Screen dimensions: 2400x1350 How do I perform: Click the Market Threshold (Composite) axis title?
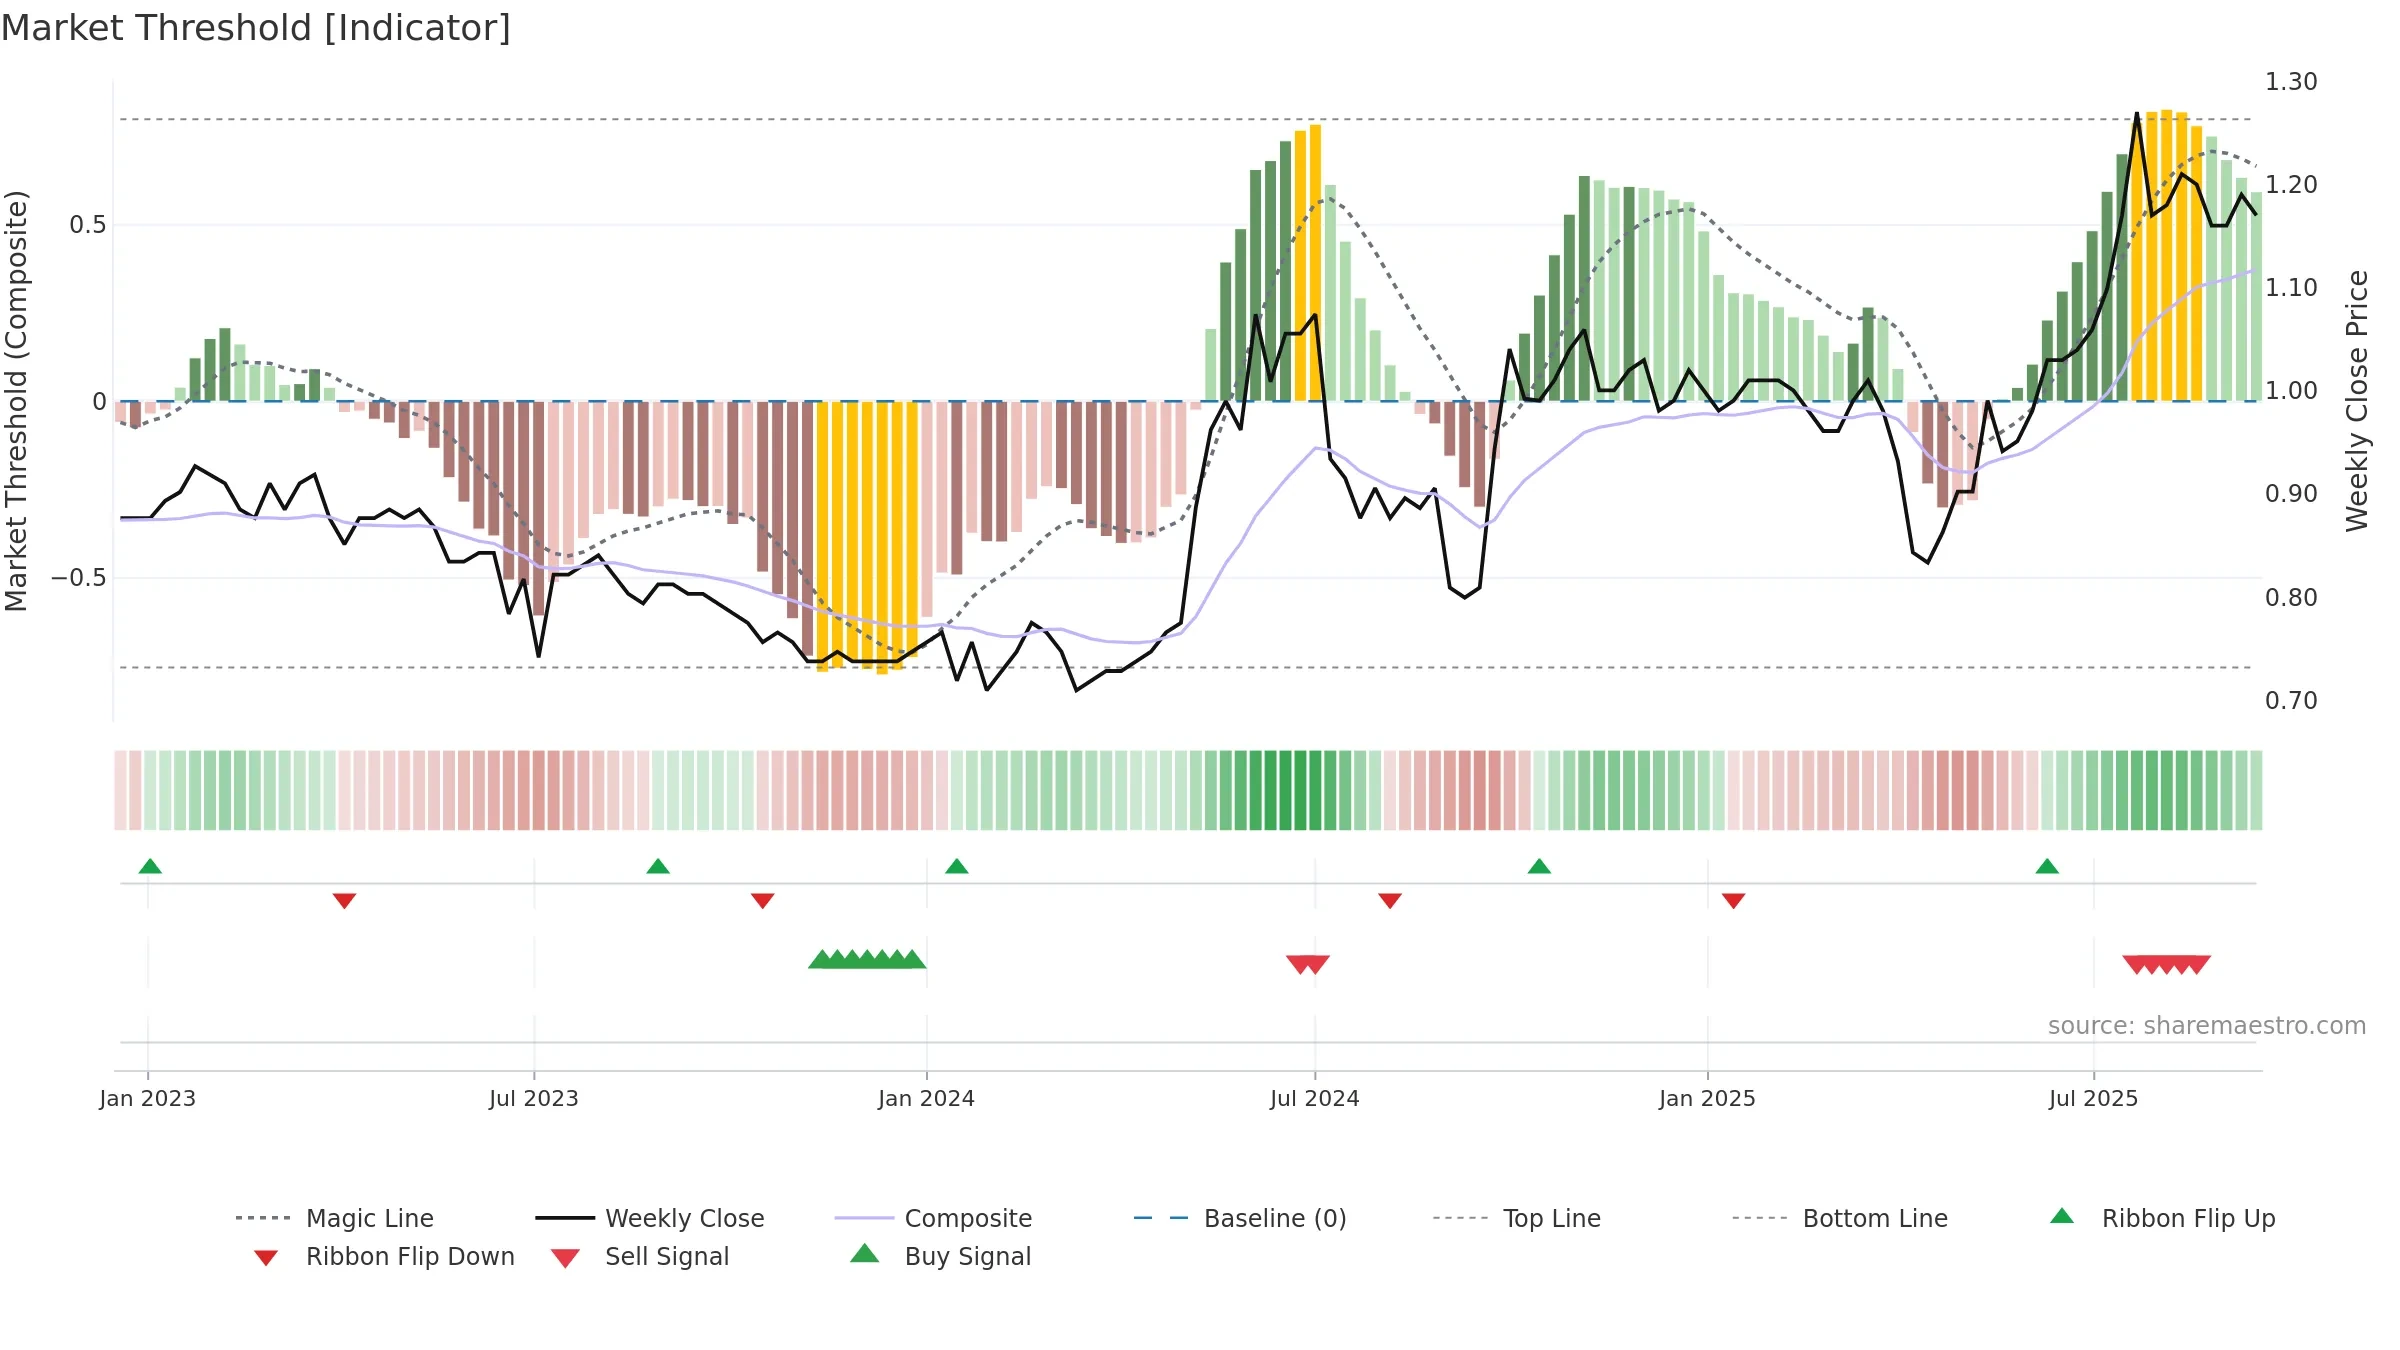16,400
